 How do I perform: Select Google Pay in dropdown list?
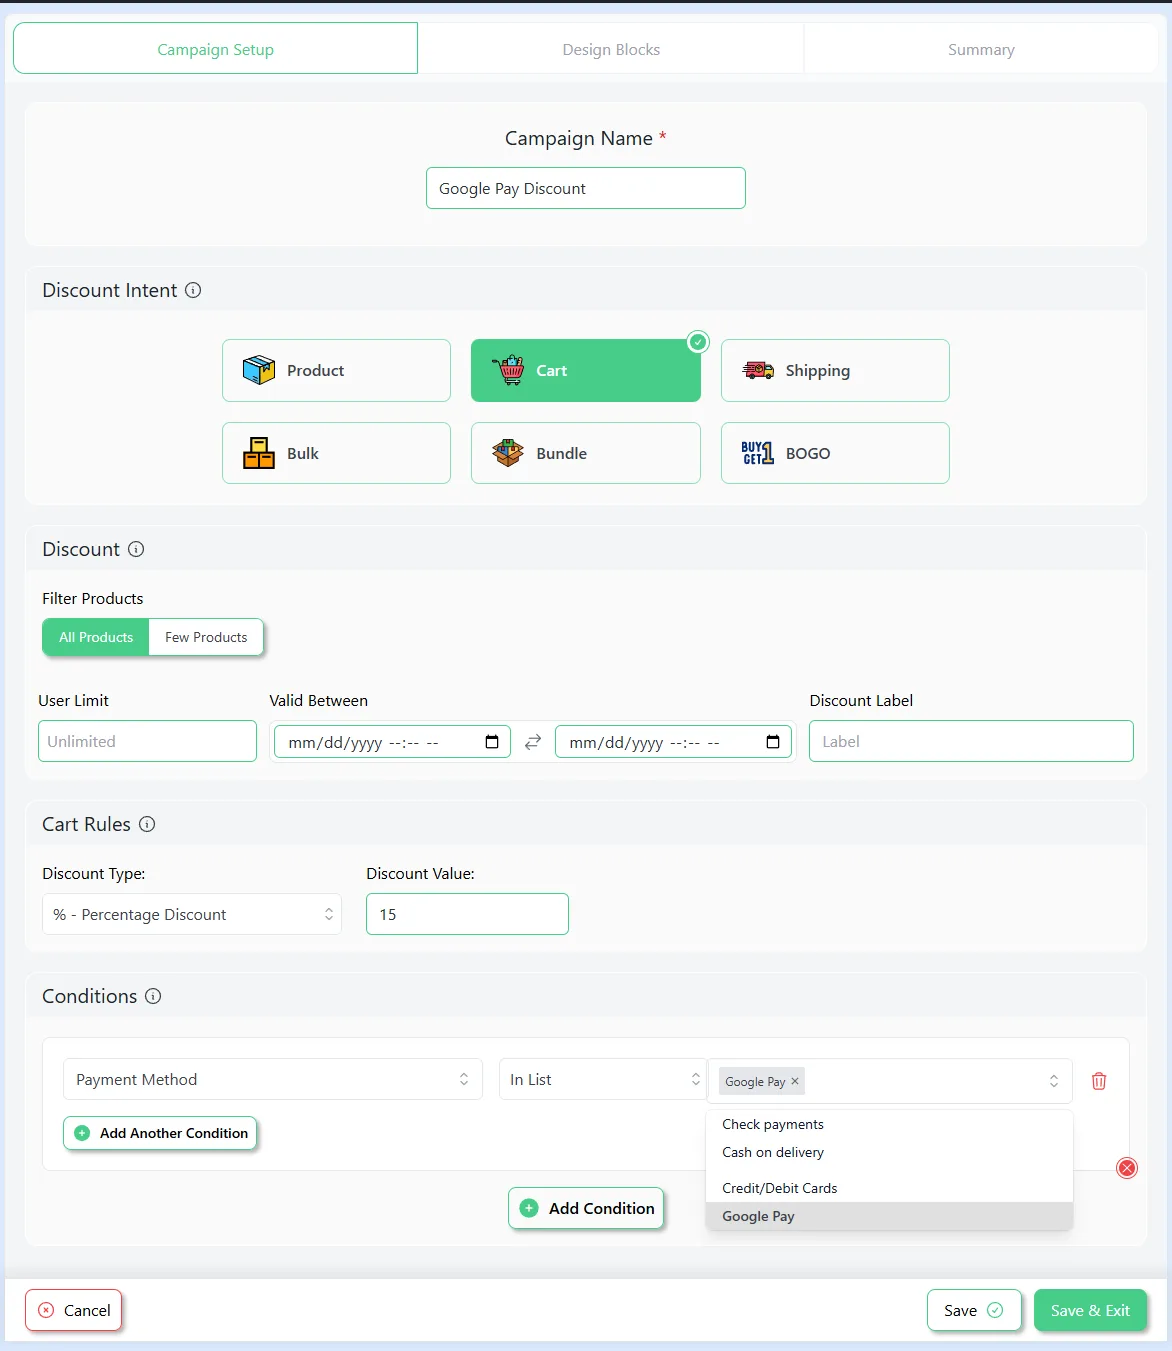pyautogui.click(x=889, y=1216)
